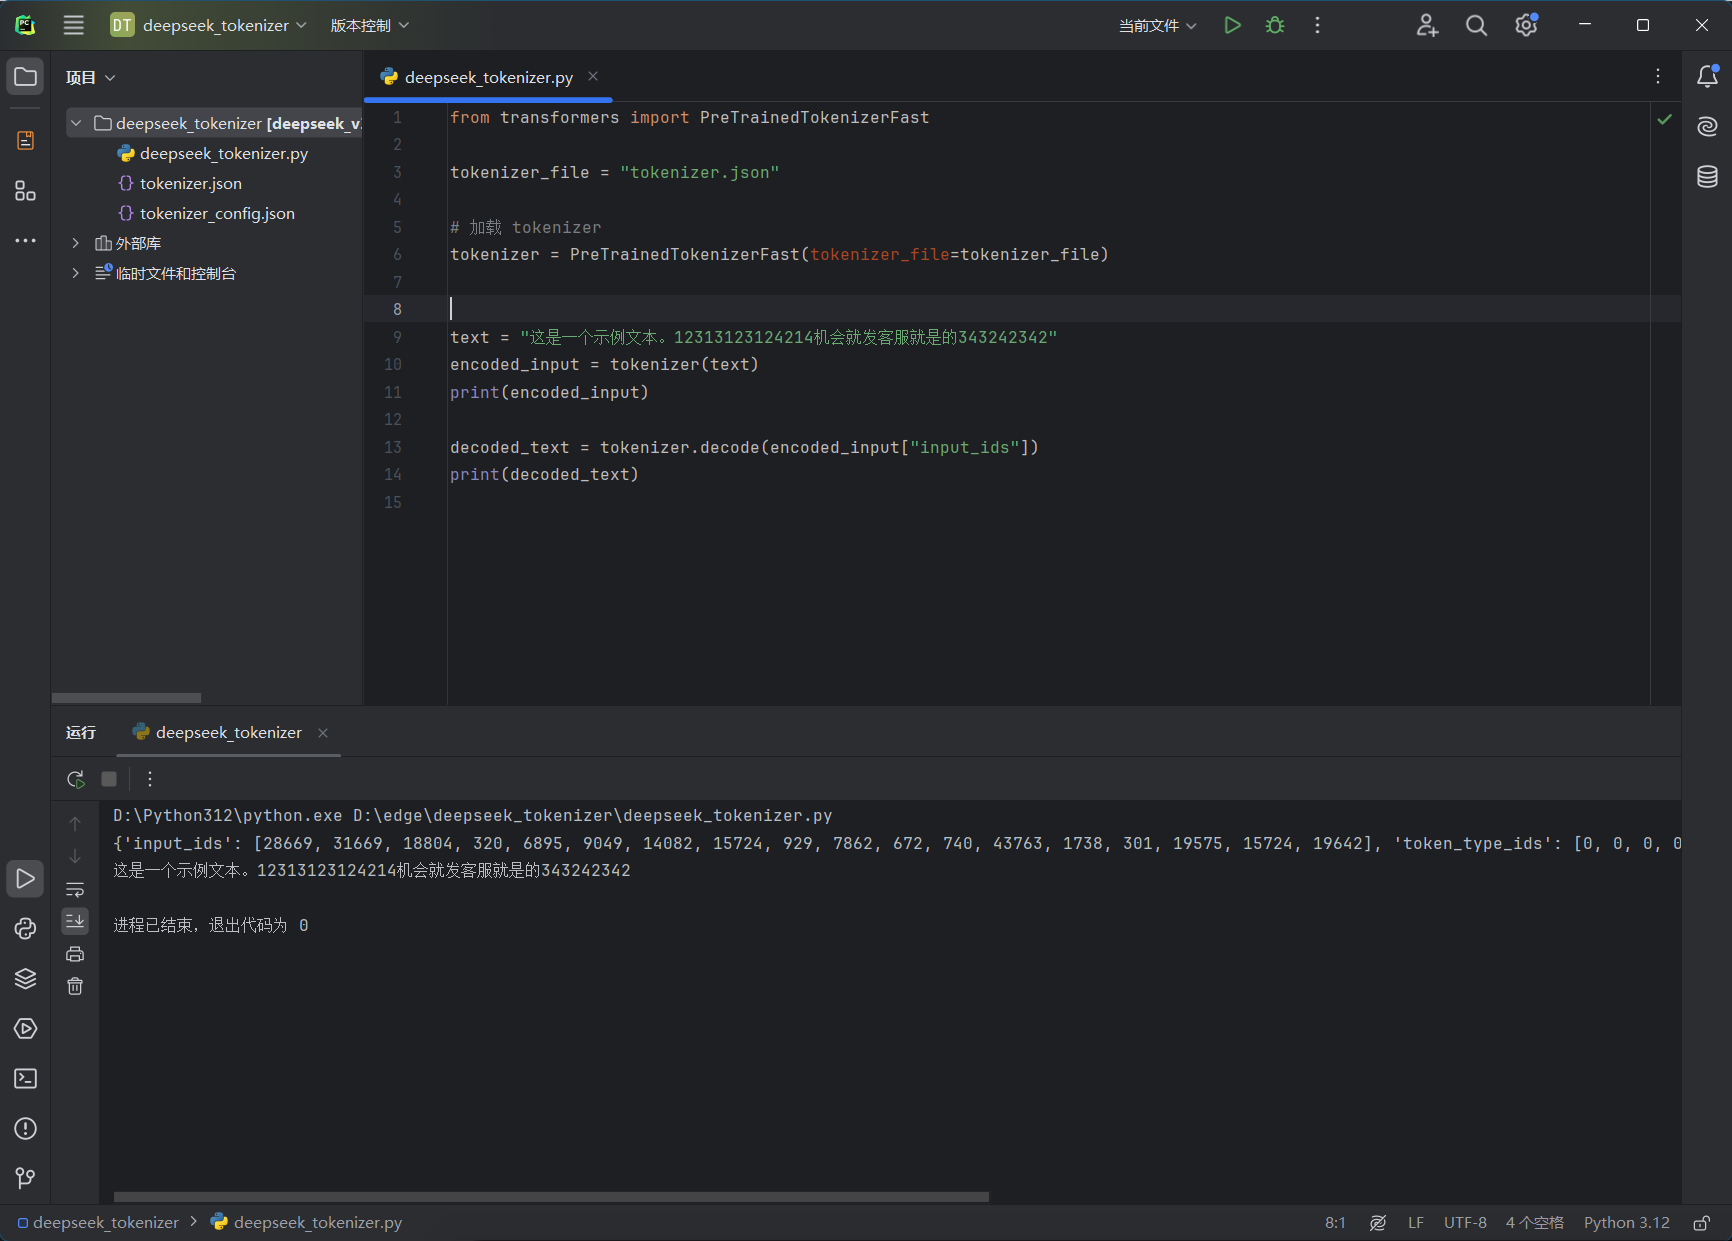1732x1241 pixels.
Task: Open the 项目 view dropdown
Action: tap(90, 77)
